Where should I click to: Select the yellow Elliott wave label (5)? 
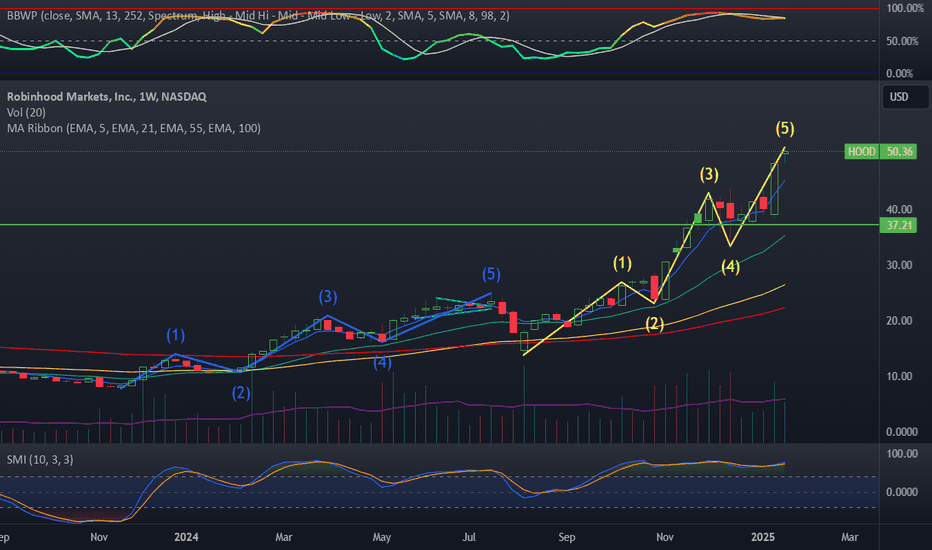tap(785, 128)
